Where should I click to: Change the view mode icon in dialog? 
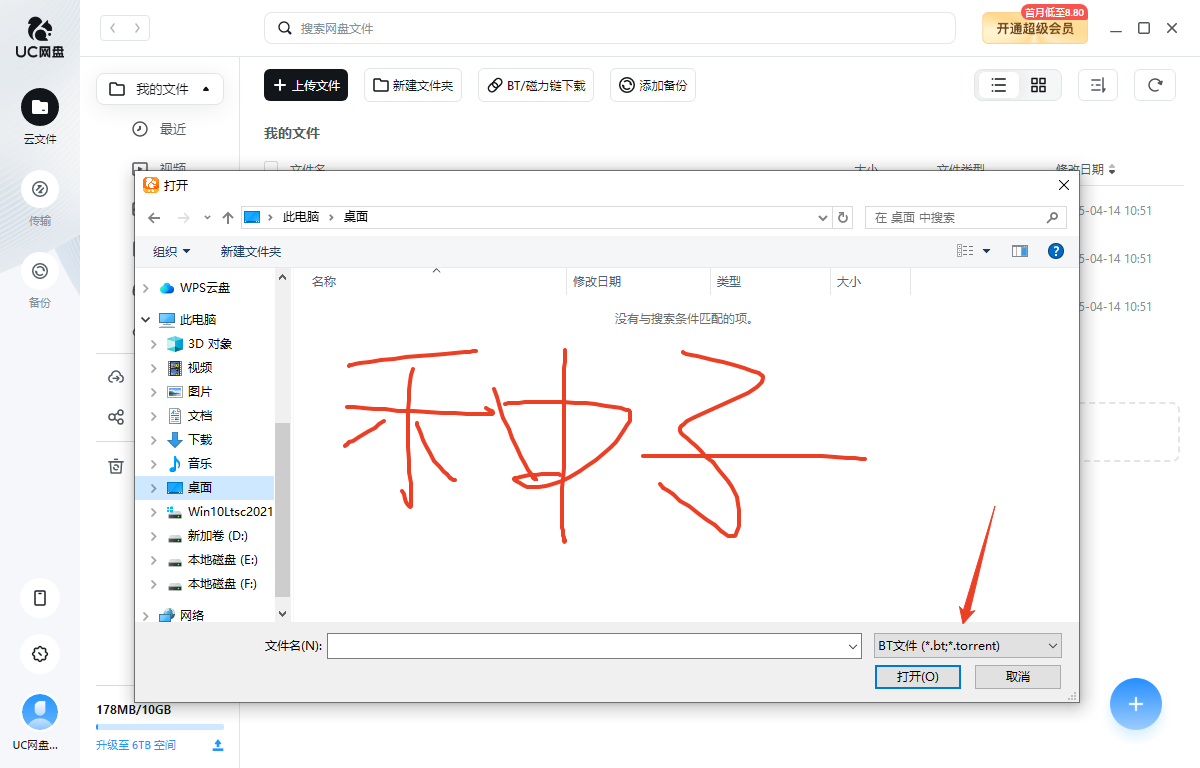coord(965,251)
